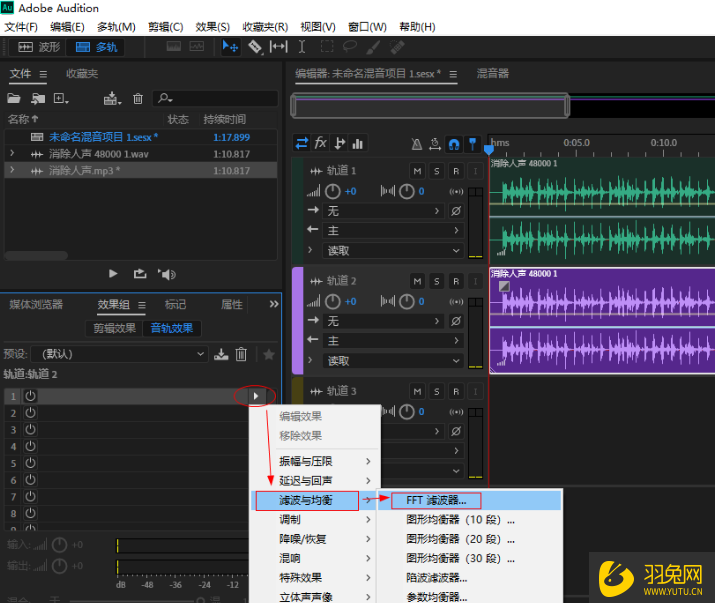Toggle loop playback in Files panel
The height and width of the screenshot is (603, 715).
click(x=140, y=274)
